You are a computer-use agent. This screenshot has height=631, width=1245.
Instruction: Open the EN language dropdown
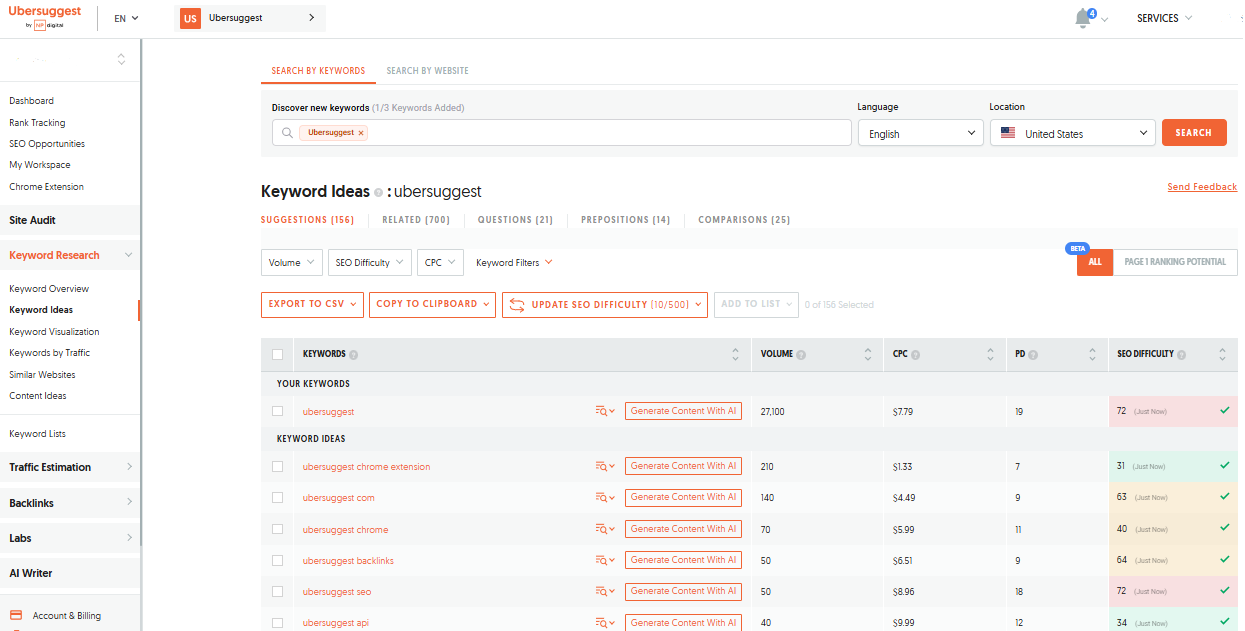127,18
